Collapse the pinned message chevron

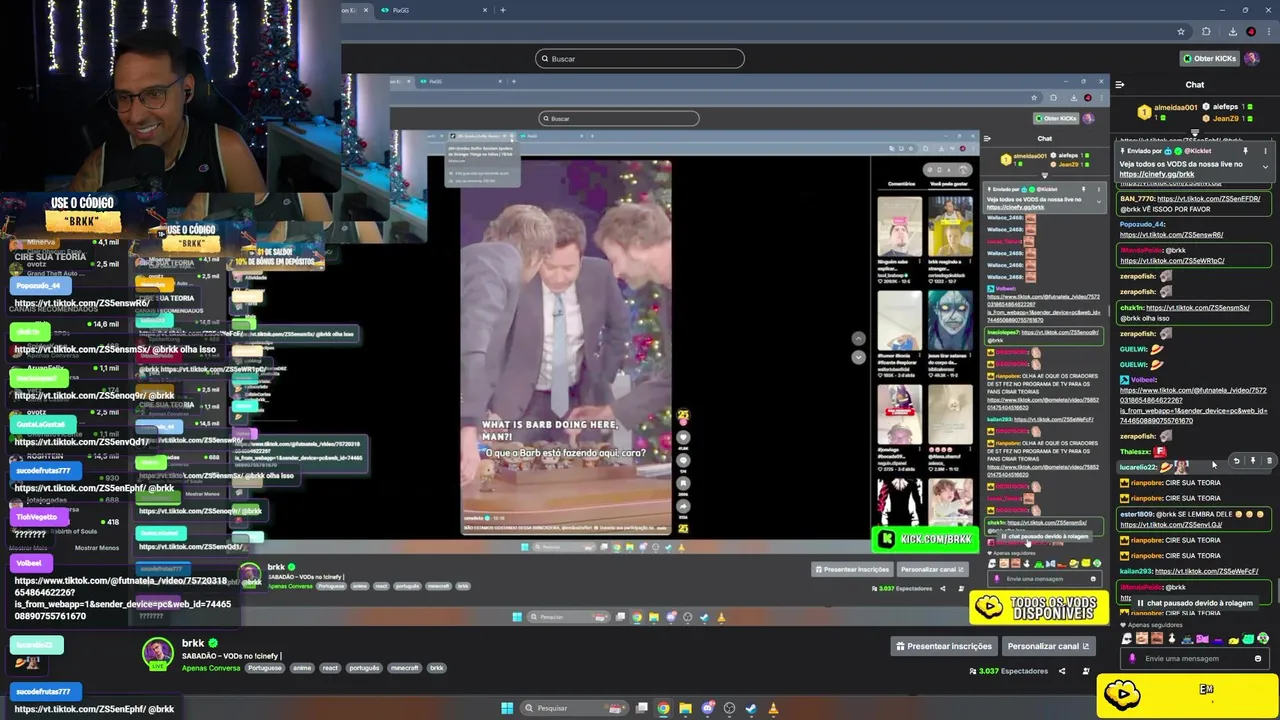pyautogui.click(x=1265, y=167)
